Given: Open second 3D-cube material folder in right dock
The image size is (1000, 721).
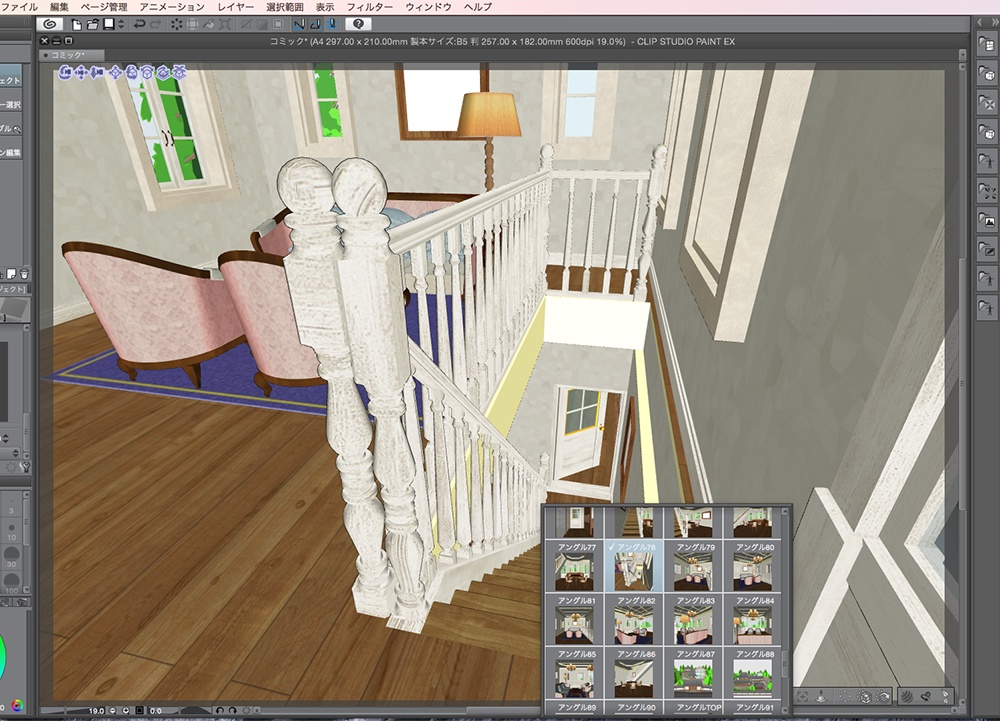Looking at the screenshot, I should (987, 74).
